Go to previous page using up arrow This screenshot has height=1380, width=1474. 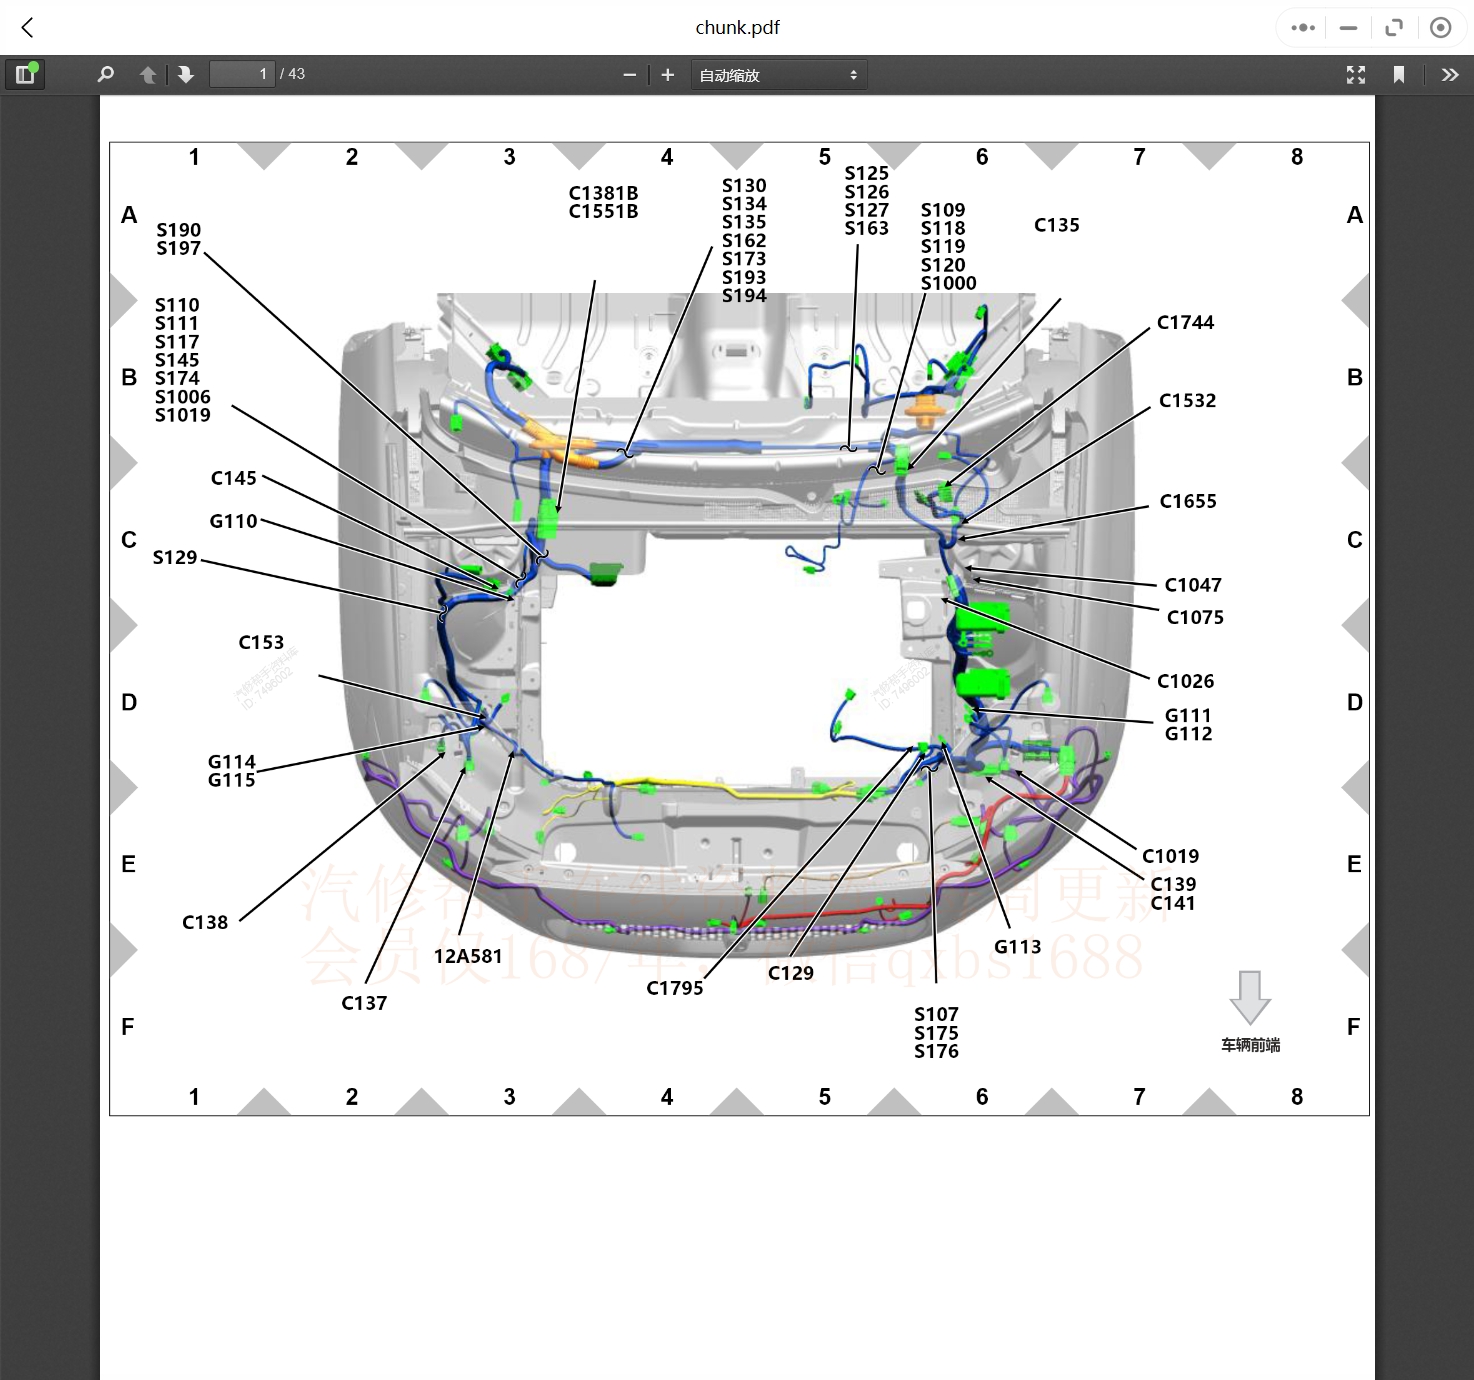pos(148,74)
